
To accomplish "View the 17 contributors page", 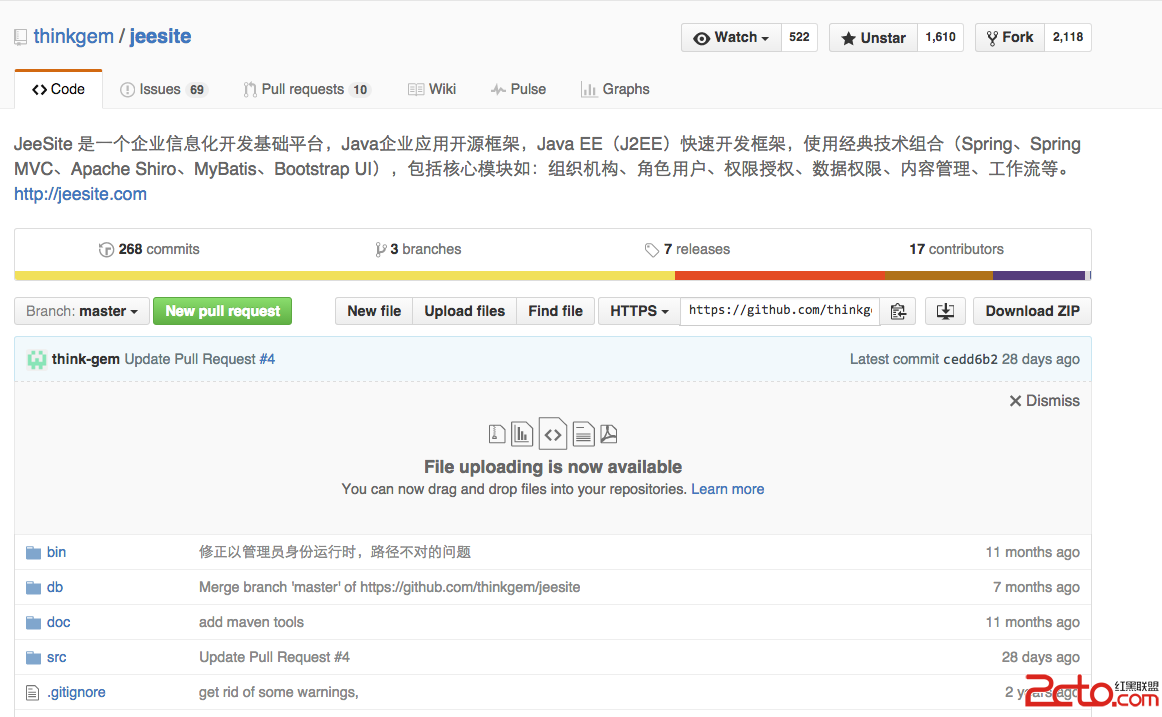I will pyautogui.click(x=957, y=250).
